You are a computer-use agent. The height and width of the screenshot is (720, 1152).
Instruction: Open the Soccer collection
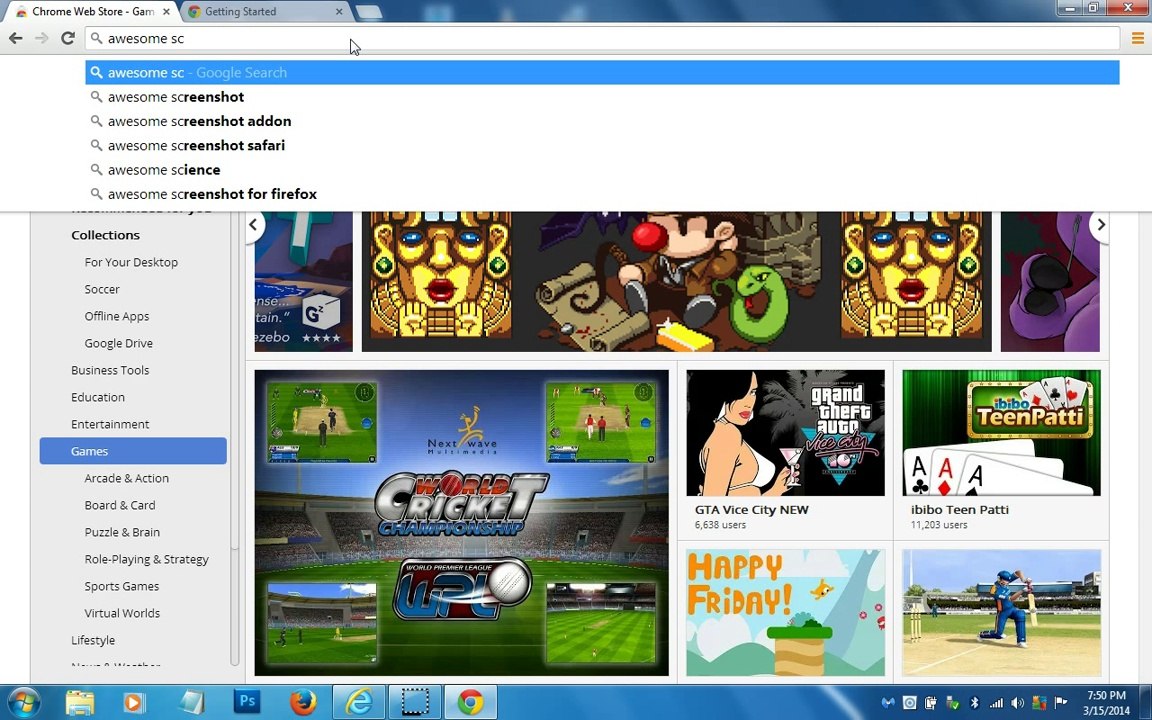[x=101, y=289]
